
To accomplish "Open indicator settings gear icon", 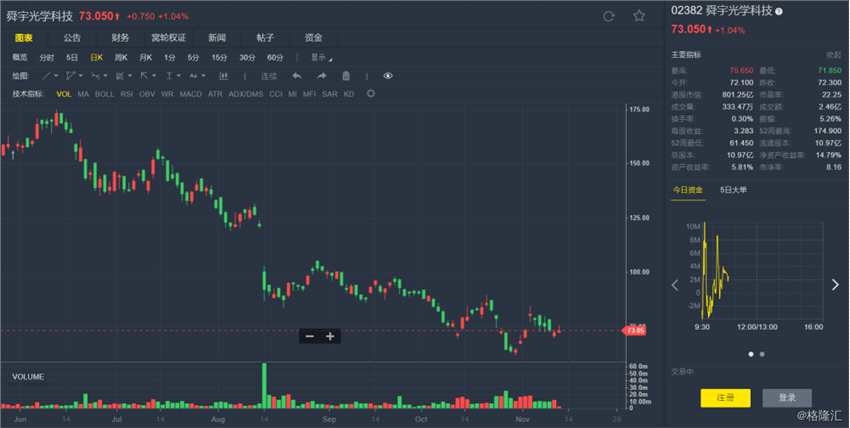I will point(371,94).
